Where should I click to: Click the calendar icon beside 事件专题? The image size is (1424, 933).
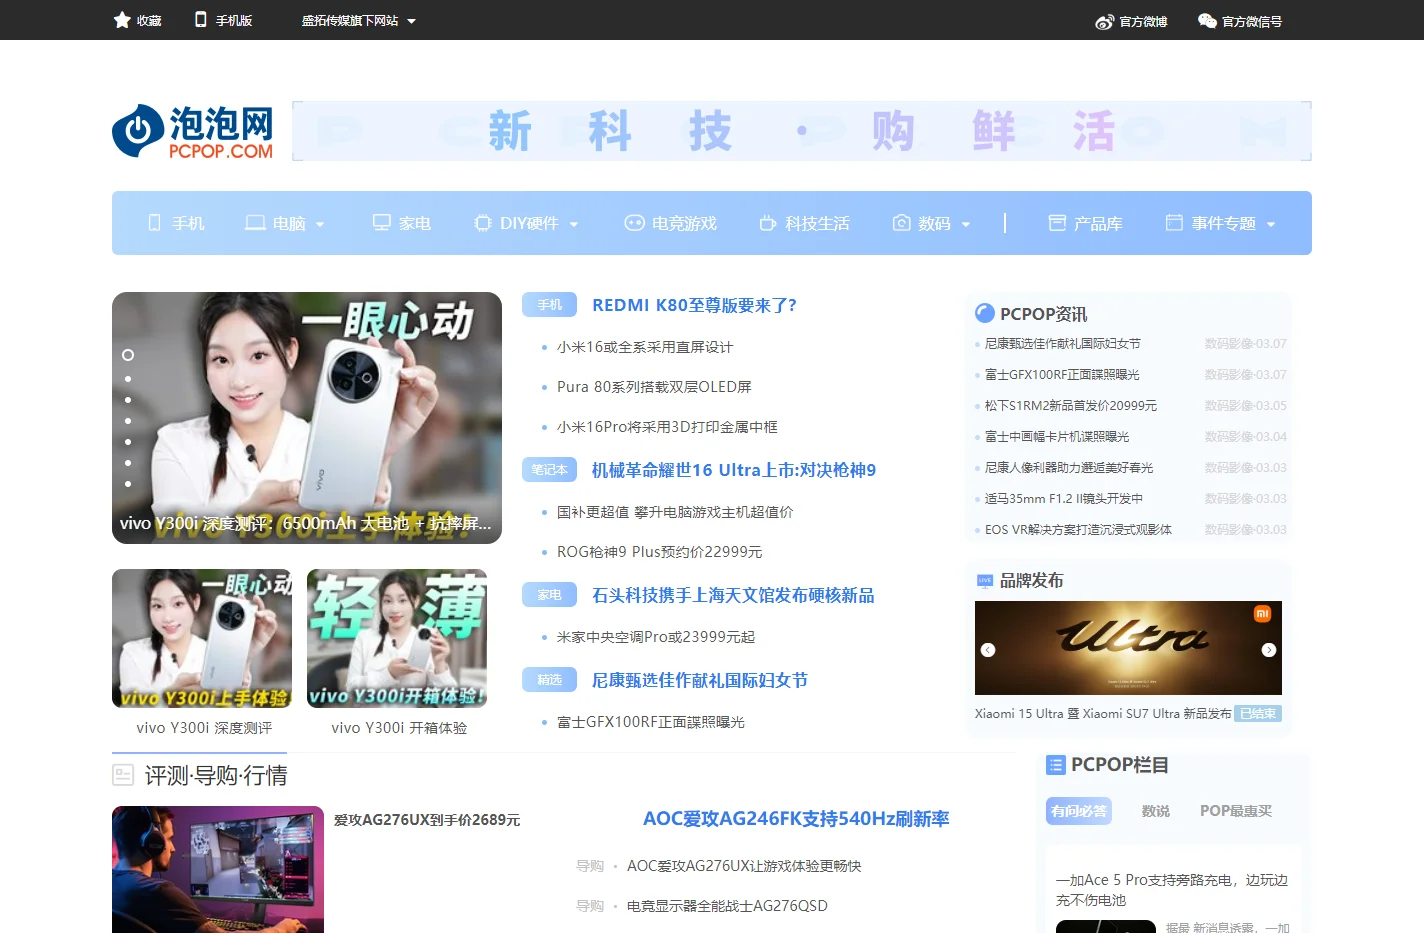[1174, 222]
